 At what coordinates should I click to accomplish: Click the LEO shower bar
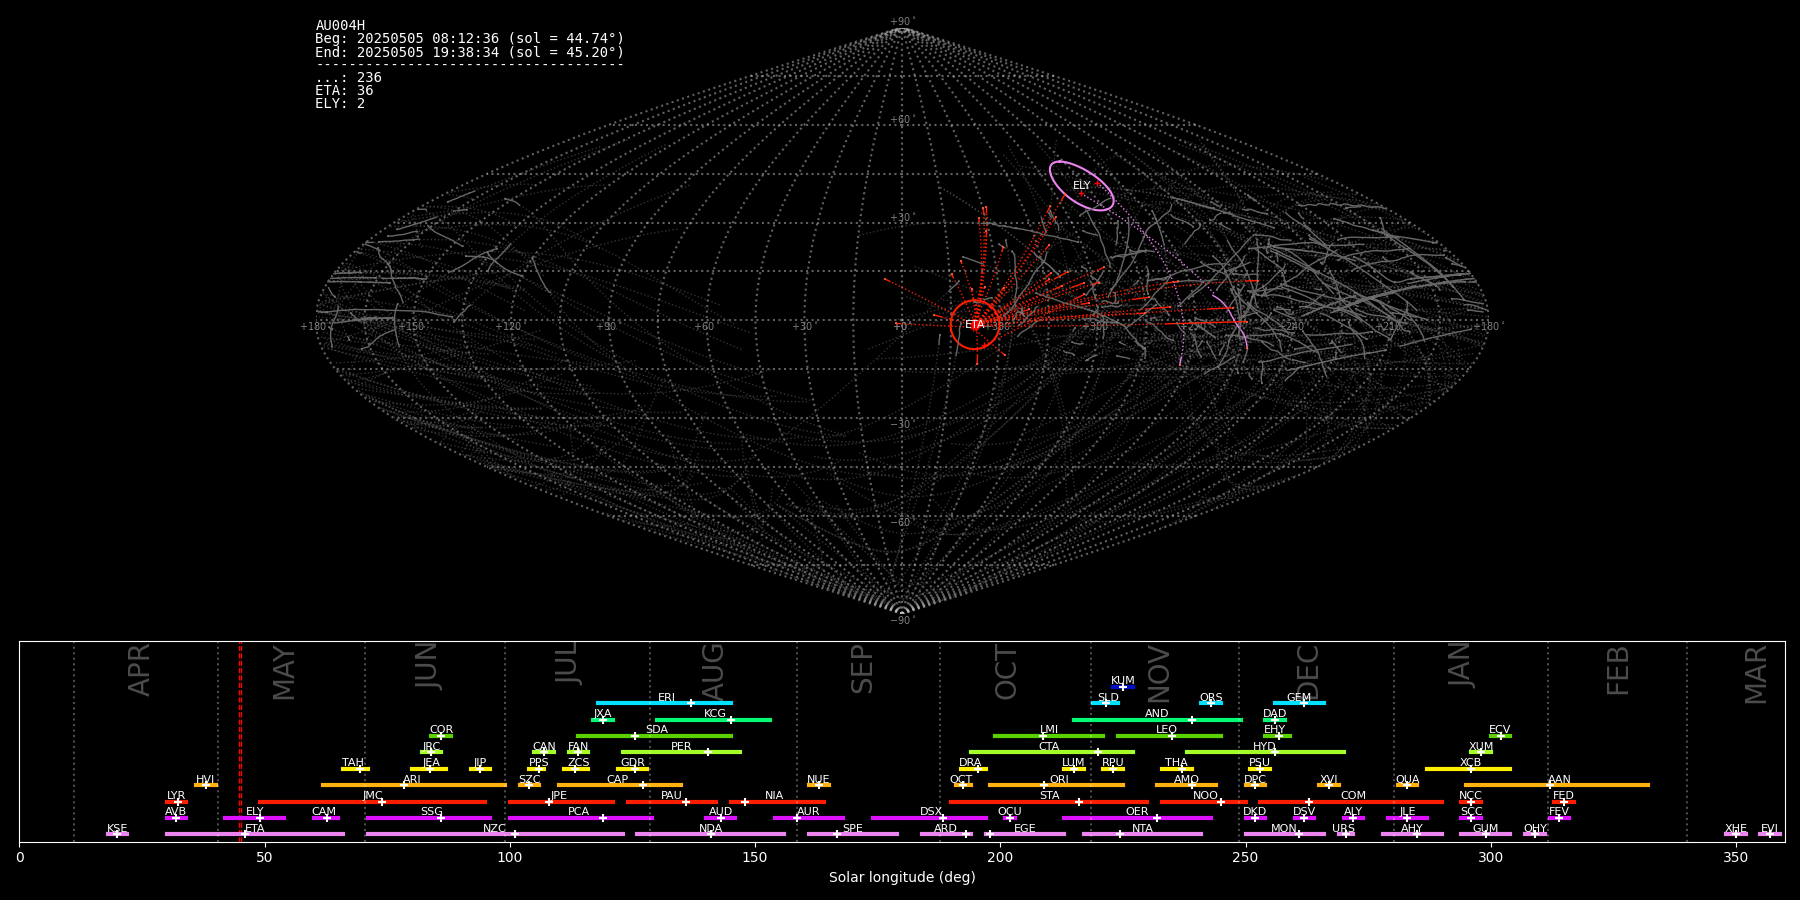tap(1169, 736)
